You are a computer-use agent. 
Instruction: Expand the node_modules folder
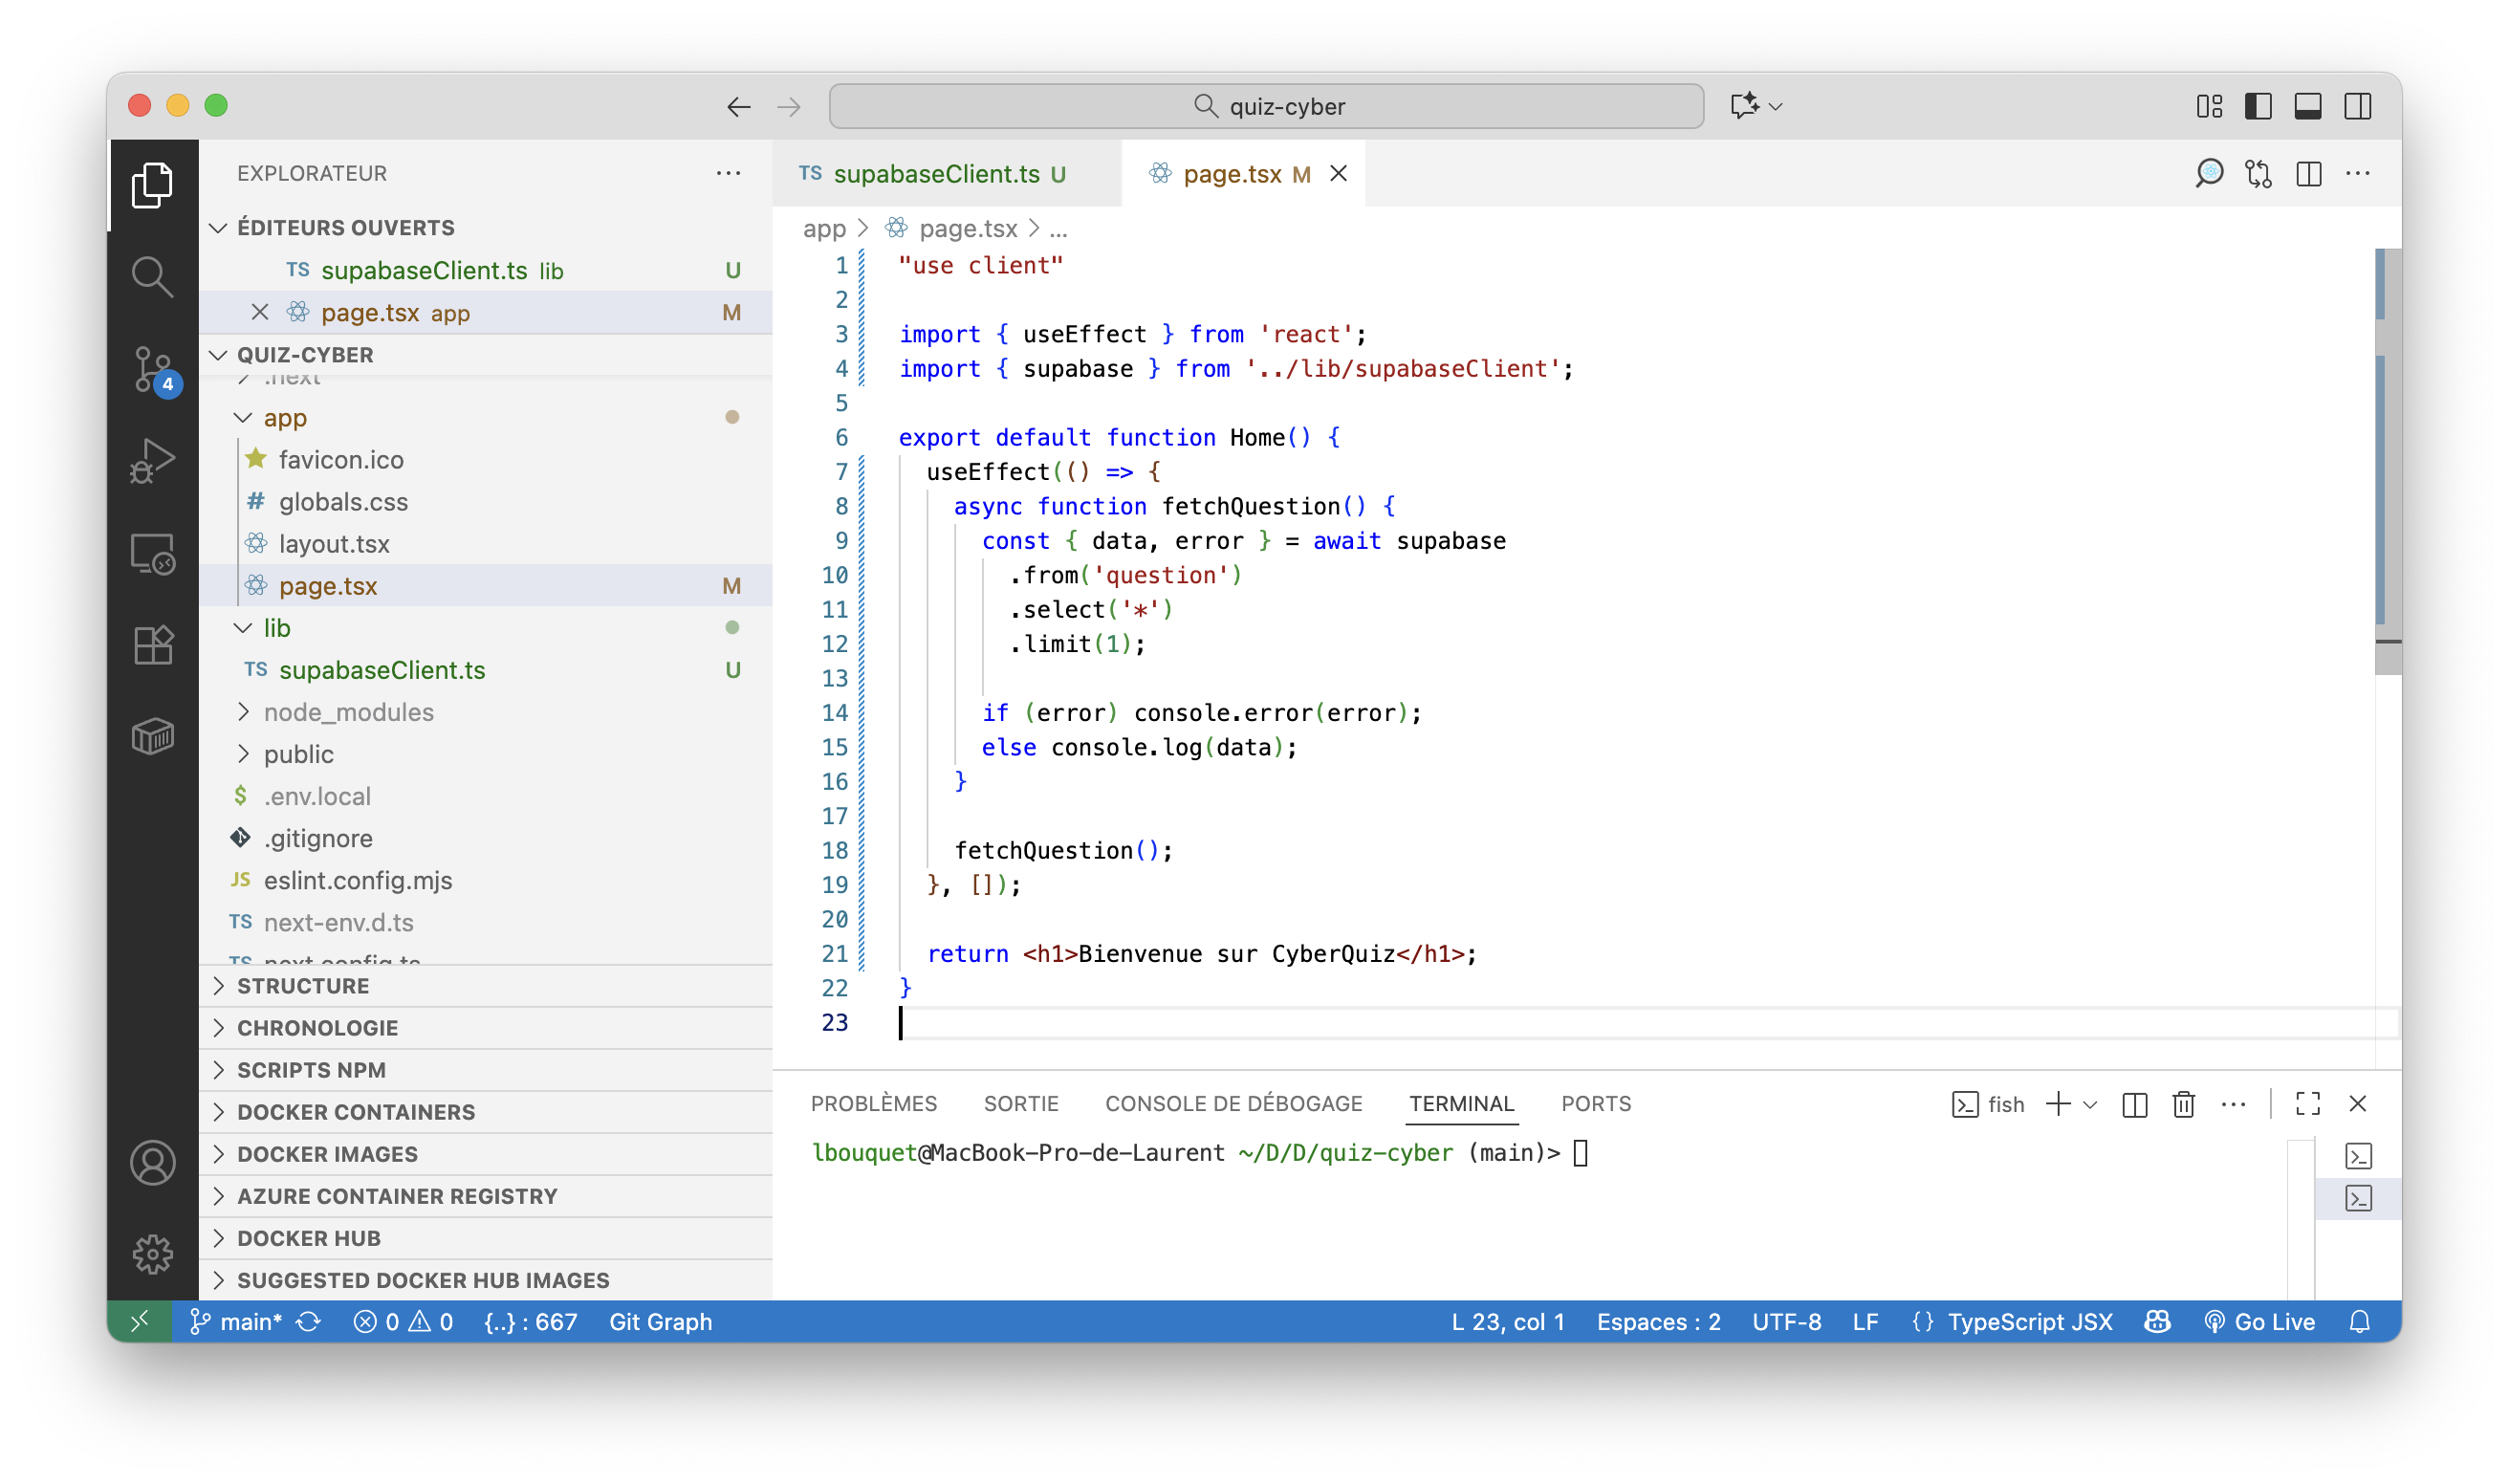pos(348,712)
